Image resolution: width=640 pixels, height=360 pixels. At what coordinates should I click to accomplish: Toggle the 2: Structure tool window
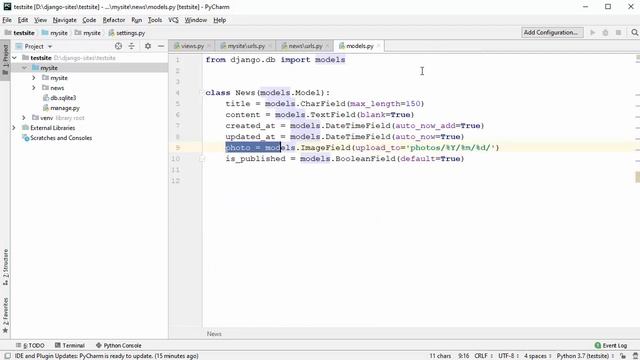tap(5, 267)
